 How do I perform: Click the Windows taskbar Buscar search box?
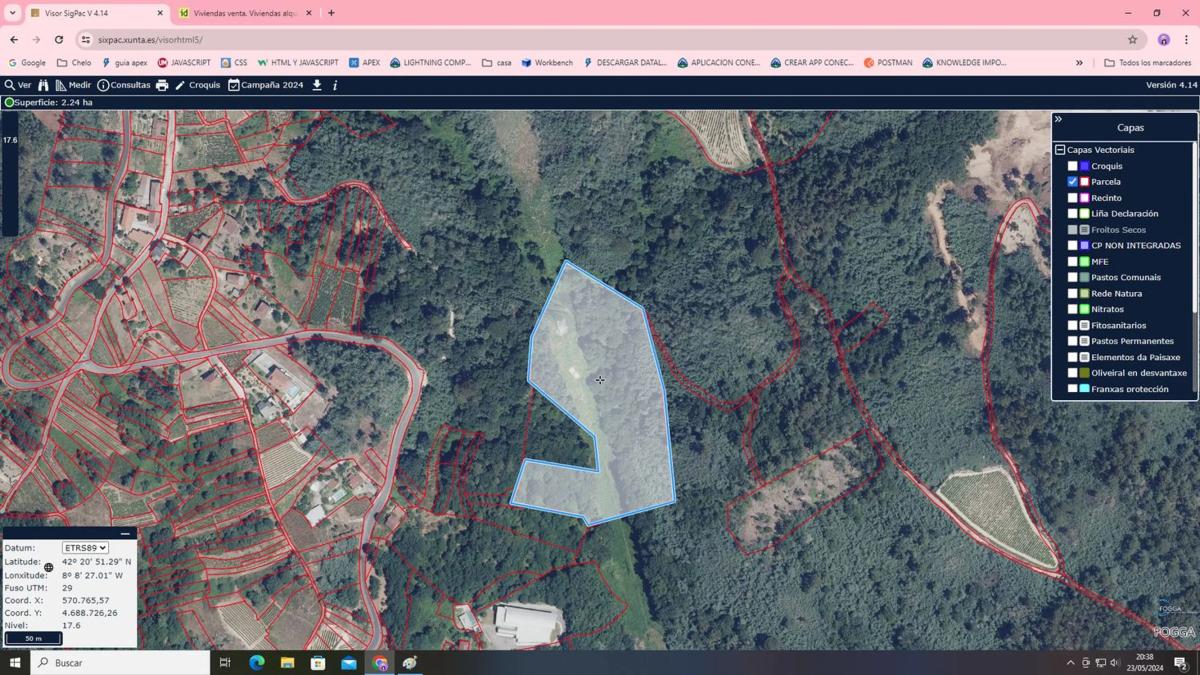click(120, 663)
